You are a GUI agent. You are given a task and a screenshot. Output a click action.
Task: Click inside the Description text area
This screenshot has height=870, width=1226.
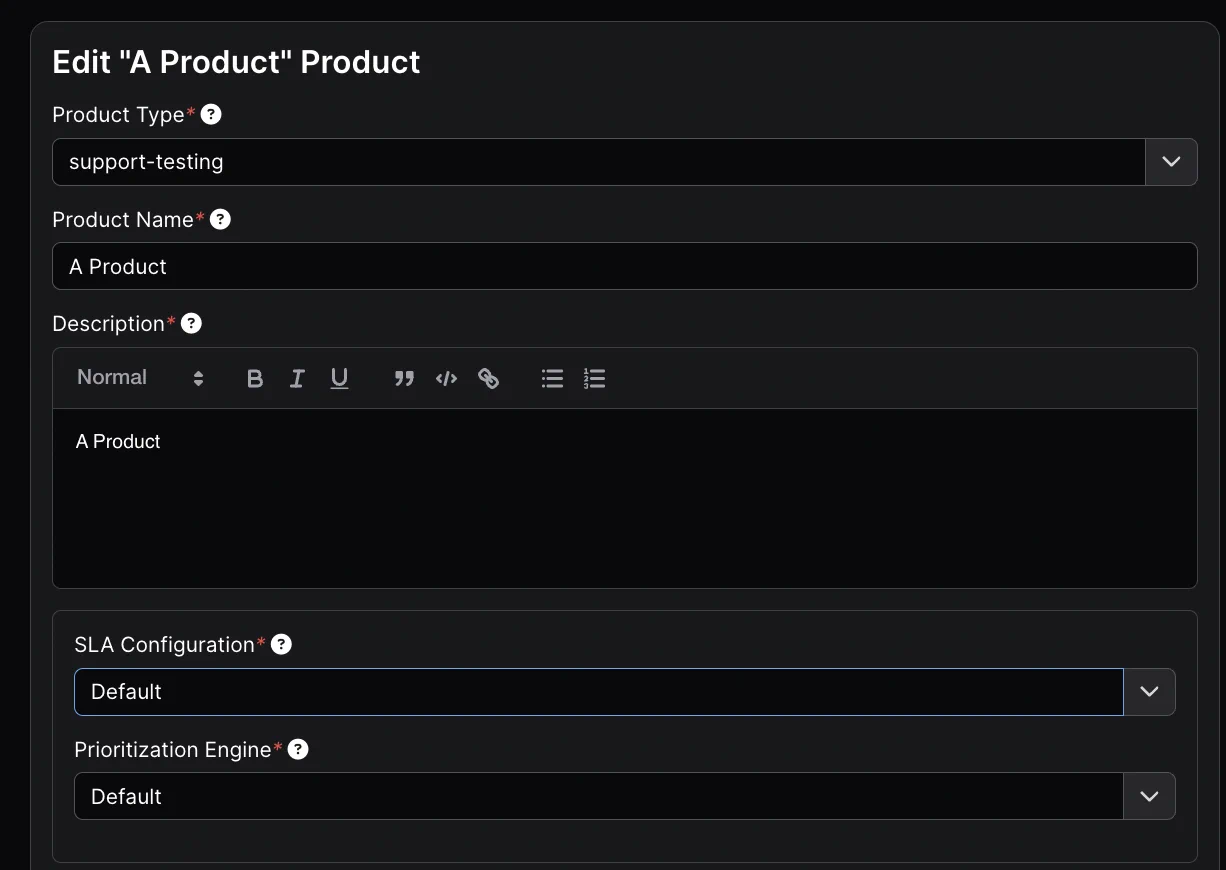624,498
